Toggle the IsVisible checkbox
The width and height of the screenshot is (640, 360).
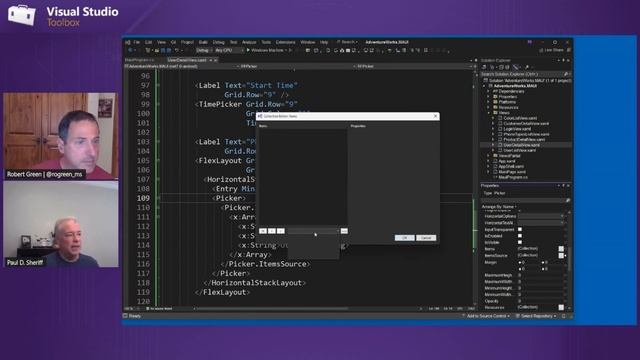tap(520, 242)
